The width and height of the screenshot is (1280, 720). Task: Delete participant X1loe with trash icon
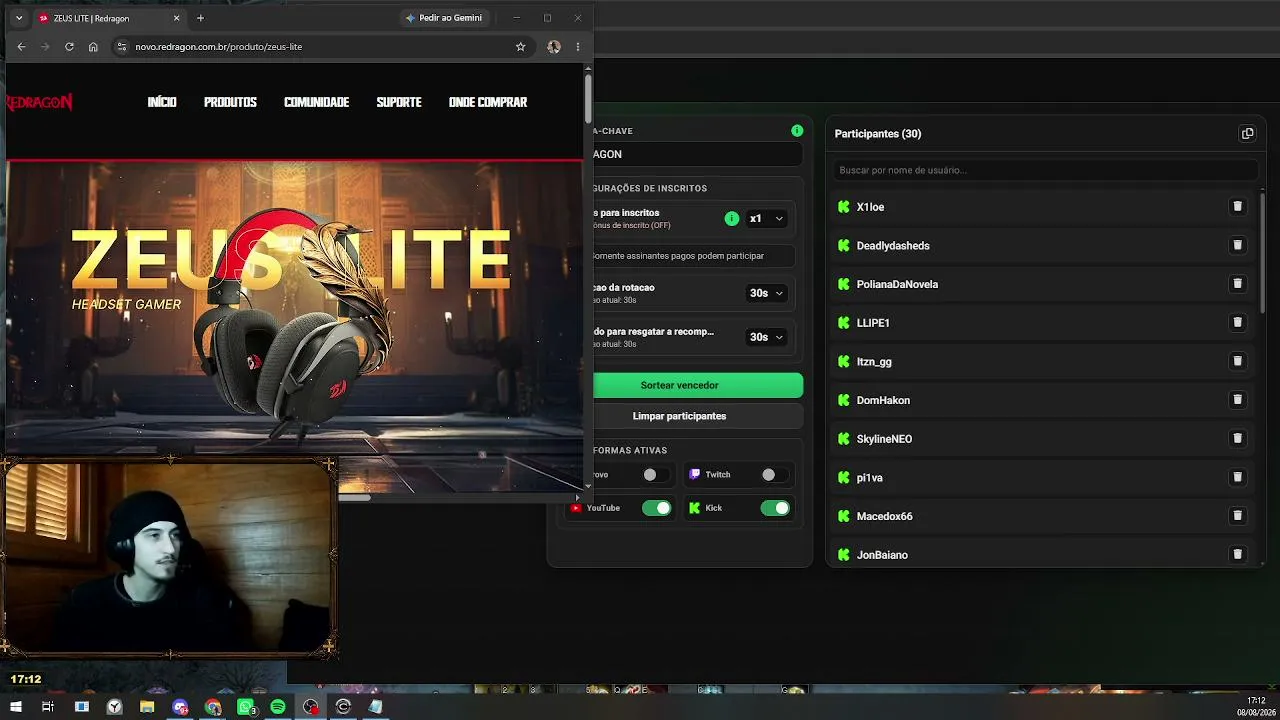pos(1237,207)
